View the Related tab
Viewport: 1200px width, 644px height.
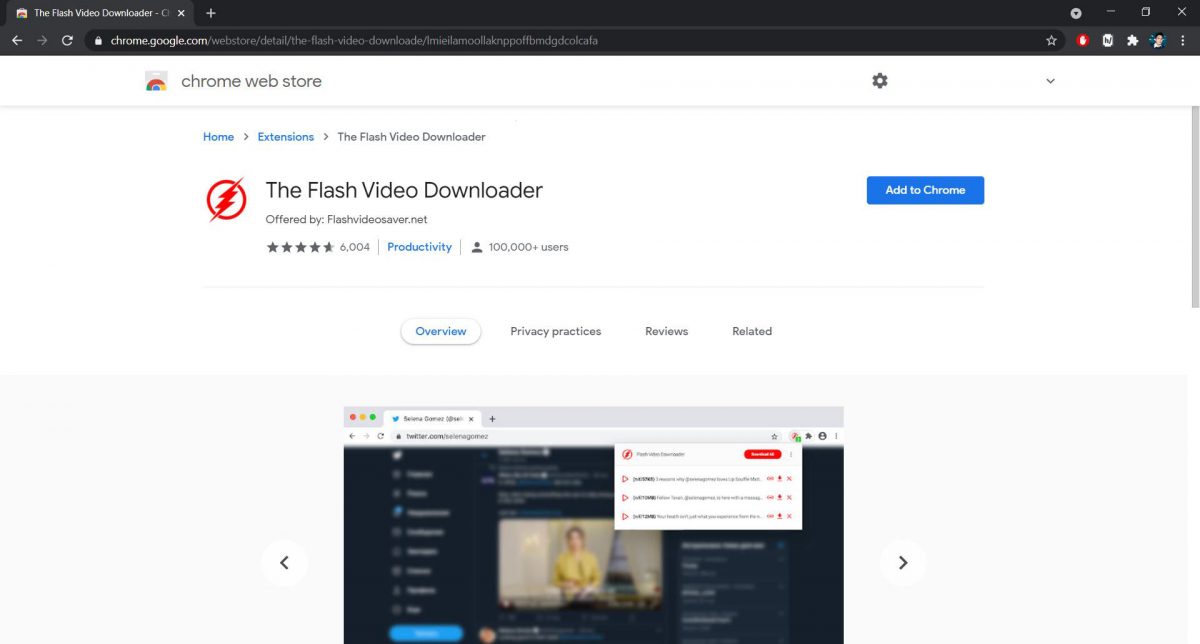[751, 330]
